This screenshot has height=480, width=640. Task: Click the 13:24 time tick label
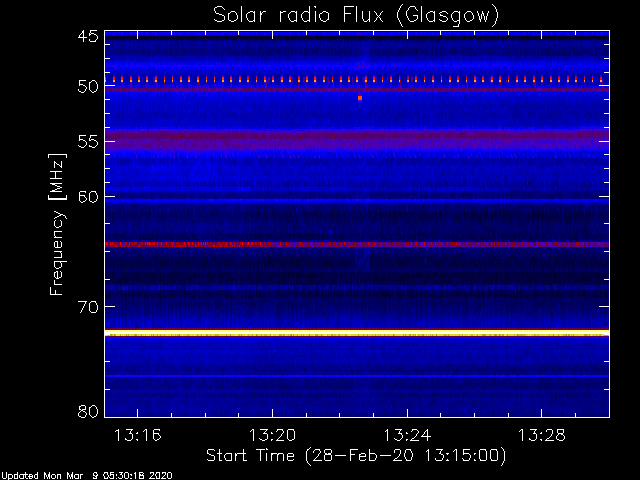407,435
